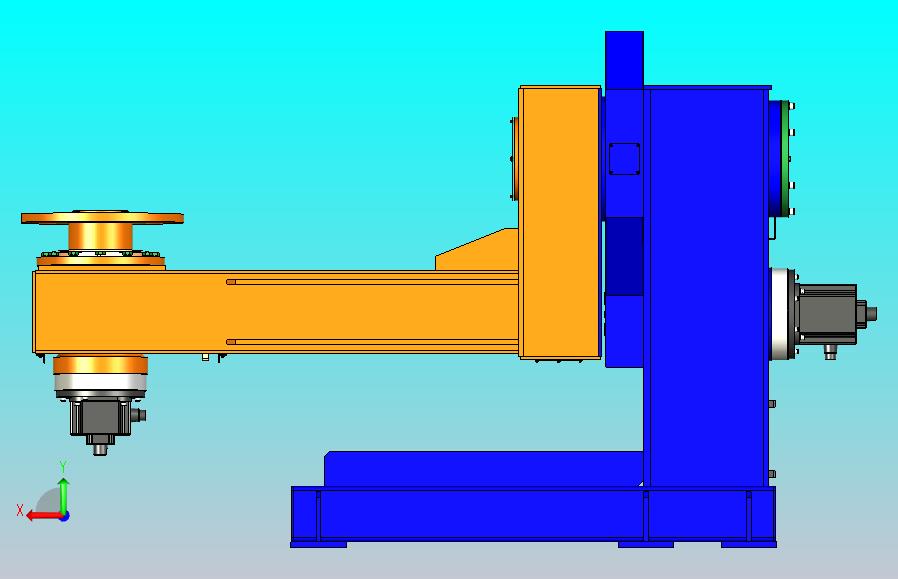Click the red X axis arrow of triad
The width and height of the screenshot is (898, 579).
tap(44, 516)
